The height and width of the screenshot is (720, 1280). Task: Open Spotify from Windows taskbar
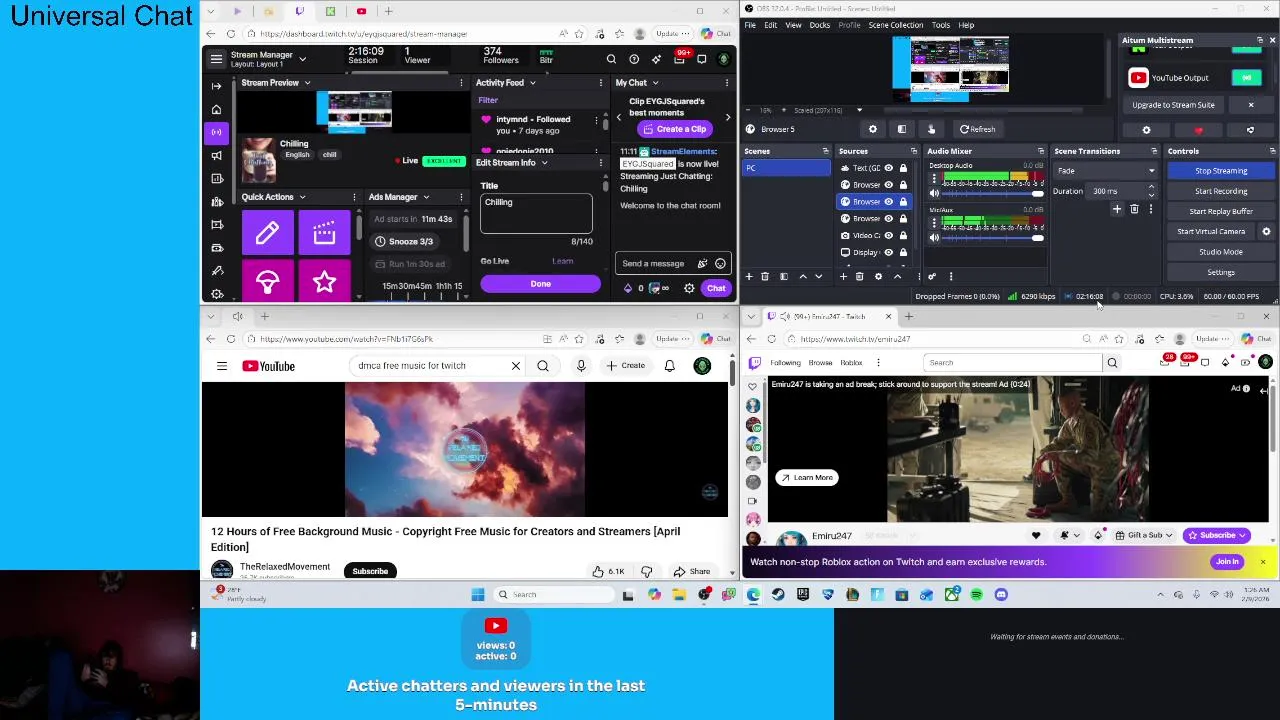976,595
